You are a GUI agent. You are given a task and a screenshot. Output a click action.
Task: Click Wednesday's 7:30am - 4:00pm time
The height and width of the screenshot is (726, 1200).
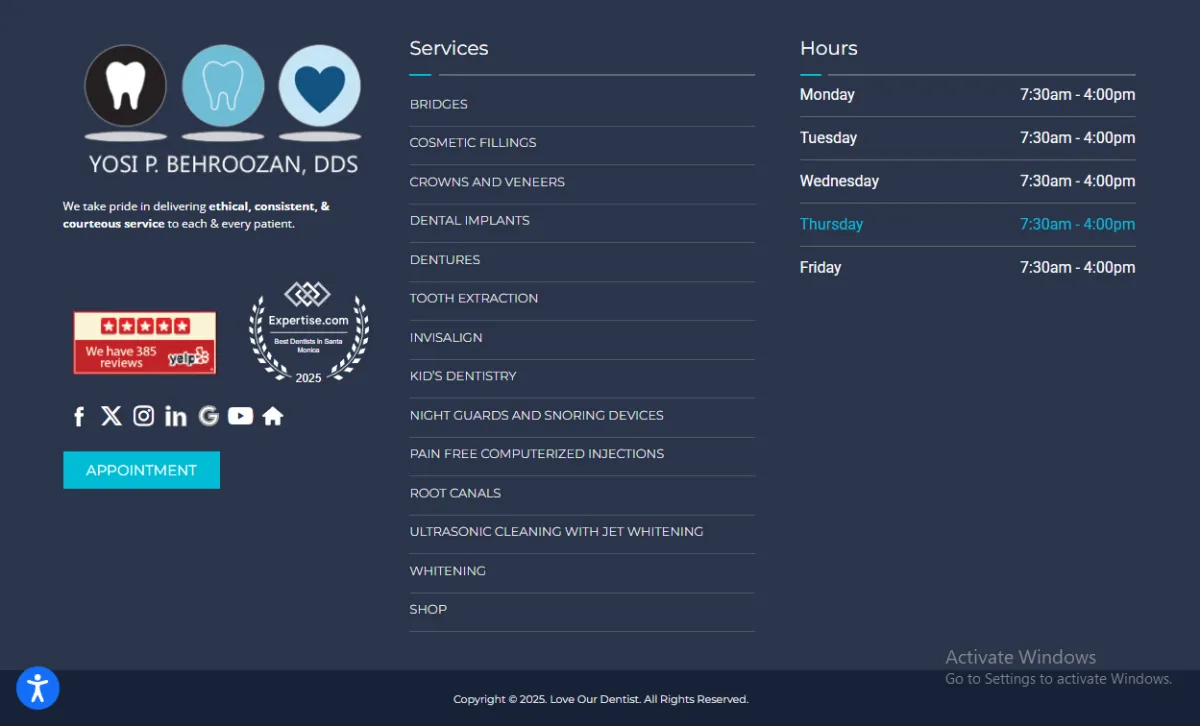tap(1077, 181)
